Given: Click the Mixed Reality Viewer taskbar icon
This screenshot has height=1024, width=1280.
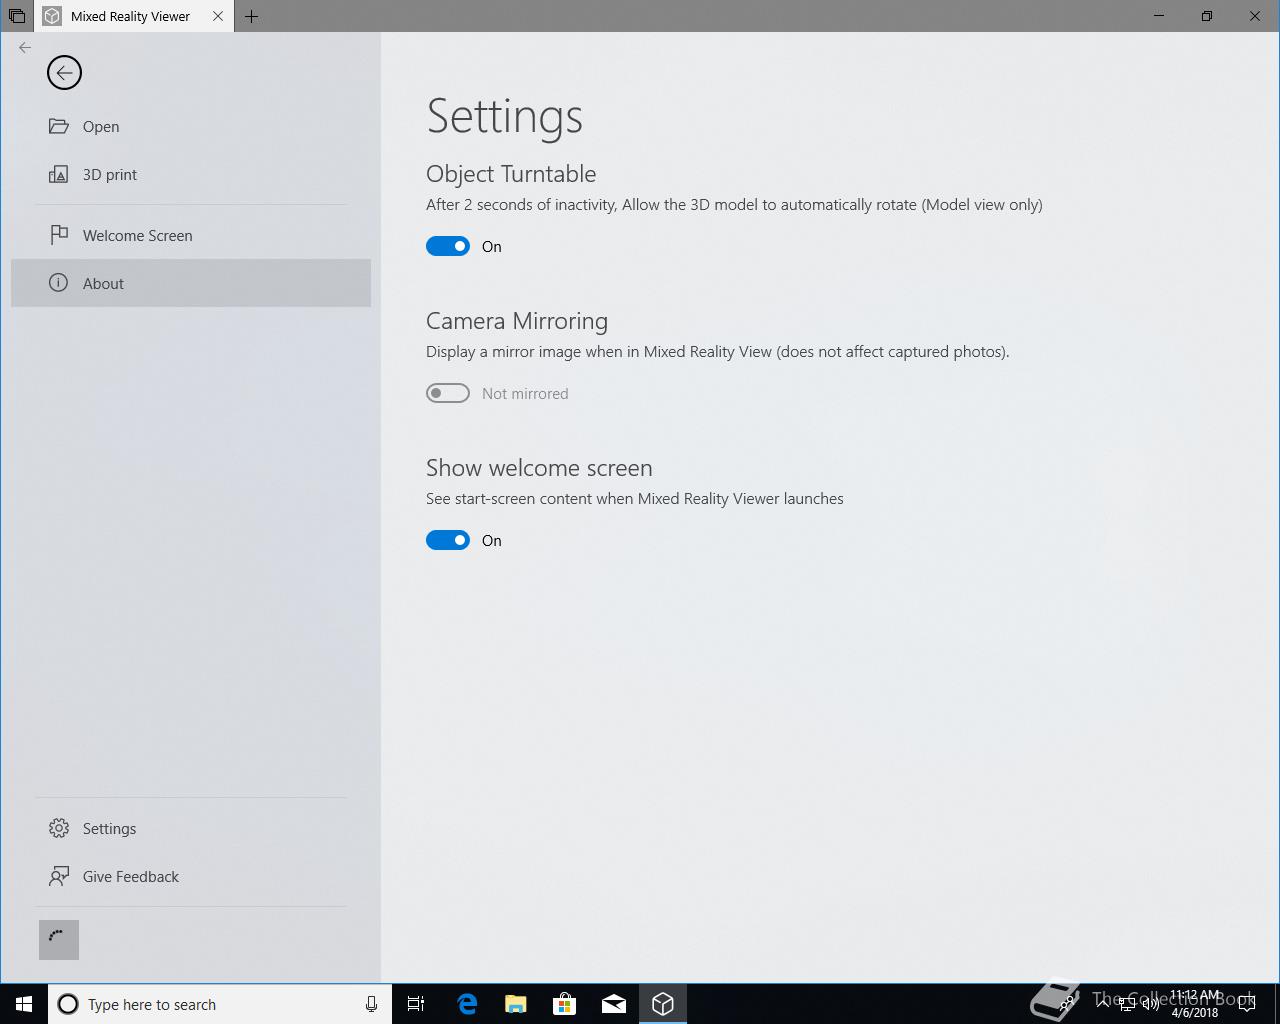Looking at the screenshot, I should tap(663, 1004).
